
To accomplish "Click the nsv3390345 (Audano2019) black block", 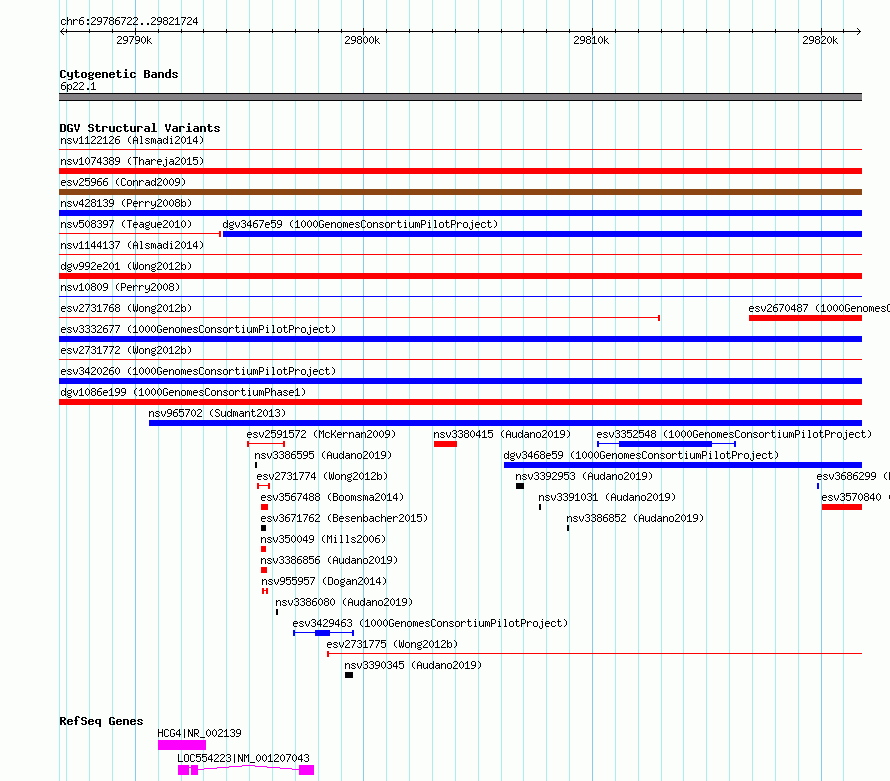I will point(349,675).
